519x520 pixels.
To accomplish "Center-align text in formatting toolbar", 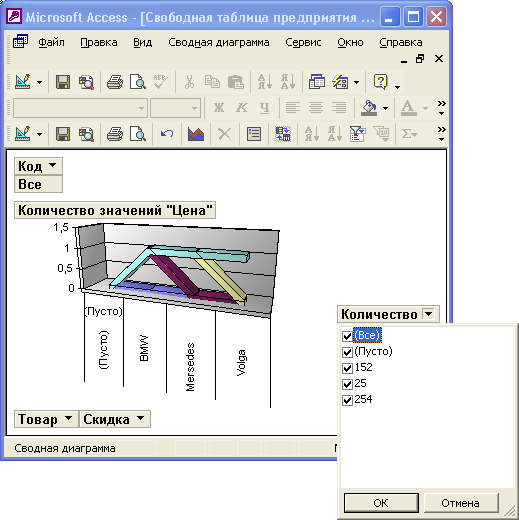I will click(315, 108).
